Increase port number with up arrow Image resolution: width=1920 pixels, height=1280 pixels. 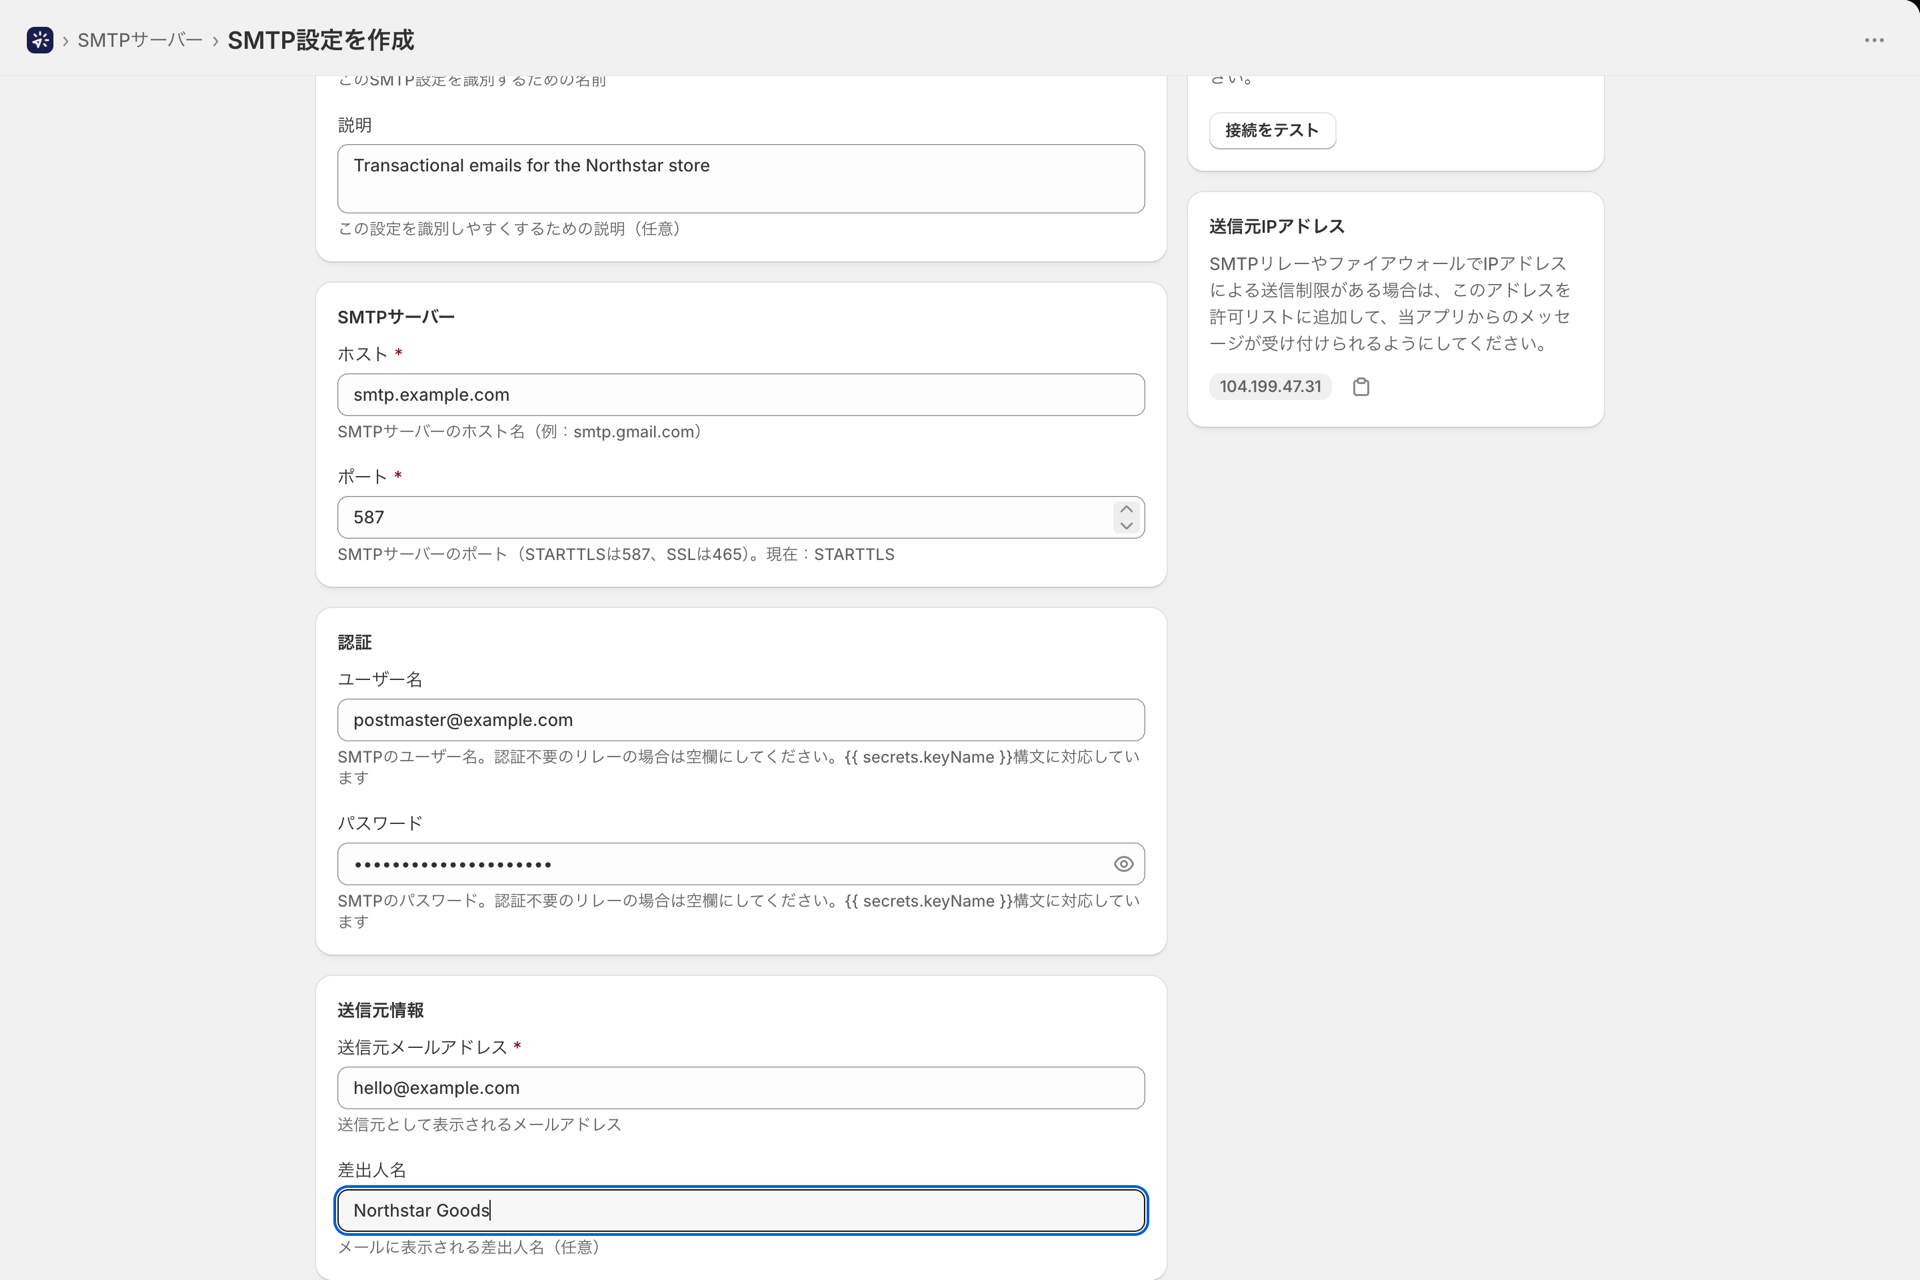[x=1127, y=509]
